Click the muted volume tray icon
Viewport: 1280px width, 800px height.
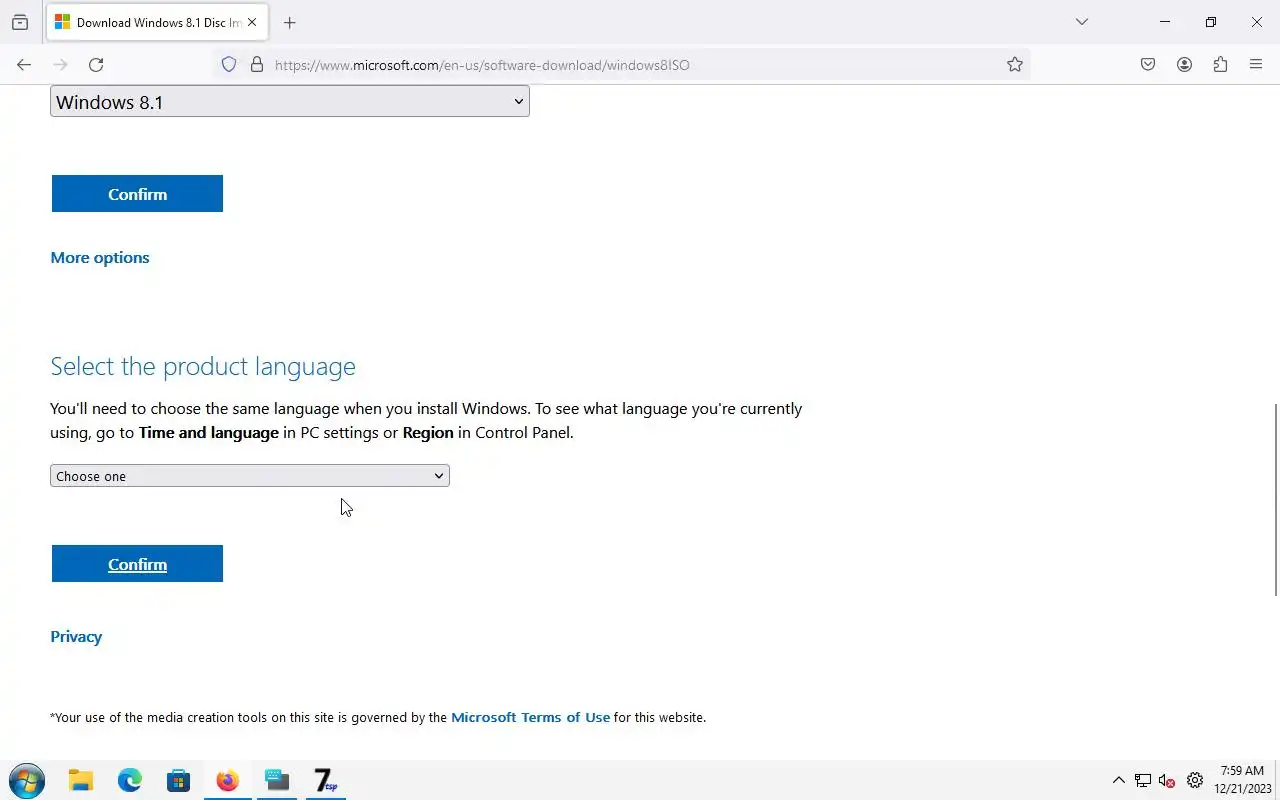coord(1166,781)
